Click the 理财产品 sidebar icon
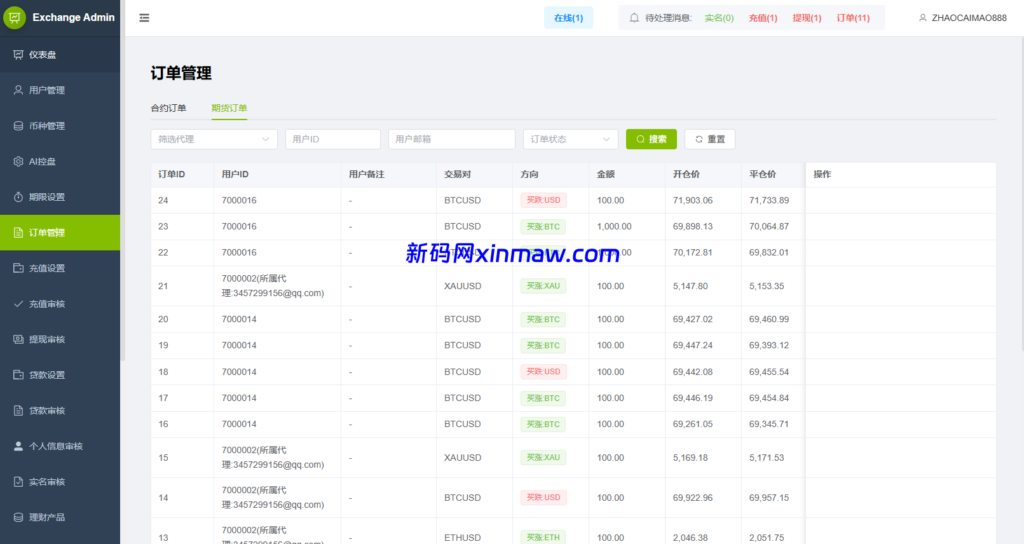The height and width of the screenshot is (544, 1024). click(18, 517)
